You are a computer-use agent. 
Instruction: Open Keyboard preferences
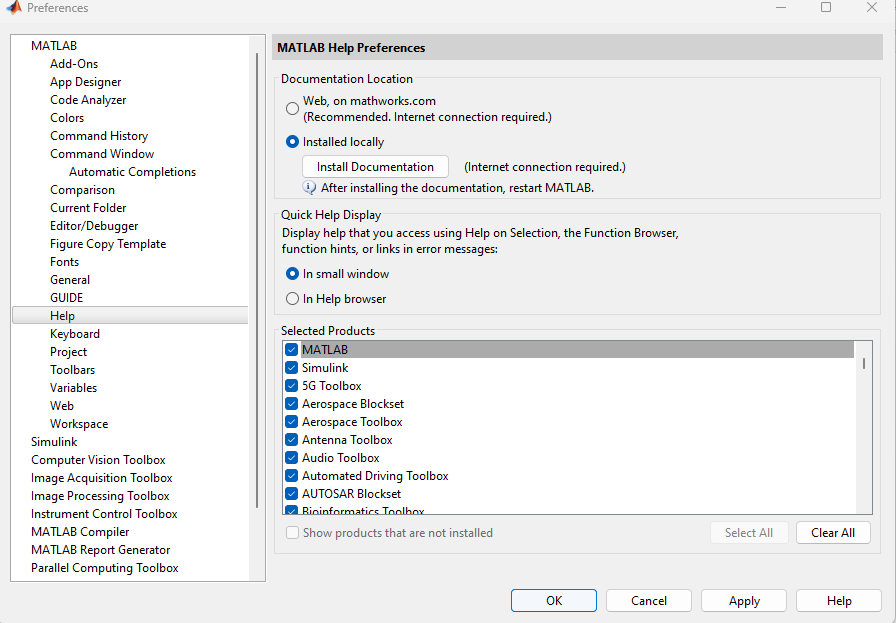(x=75, y=334)
